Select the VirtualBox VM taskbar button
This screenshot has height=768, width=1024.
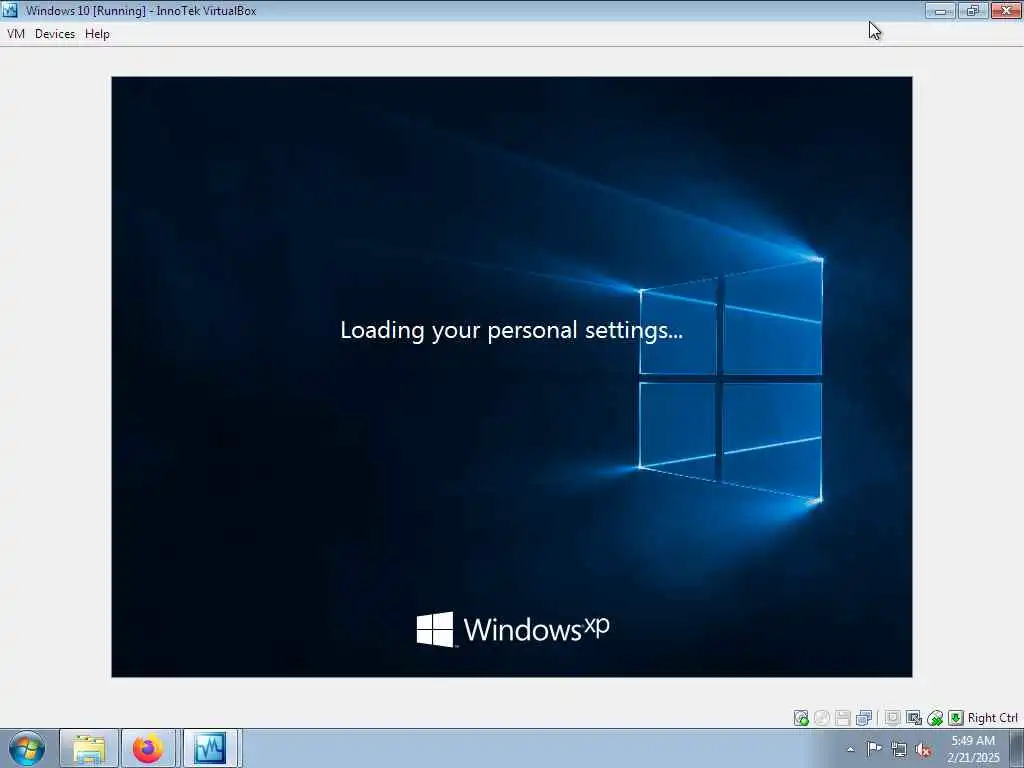pyautogui.click(x=210, y=748)
